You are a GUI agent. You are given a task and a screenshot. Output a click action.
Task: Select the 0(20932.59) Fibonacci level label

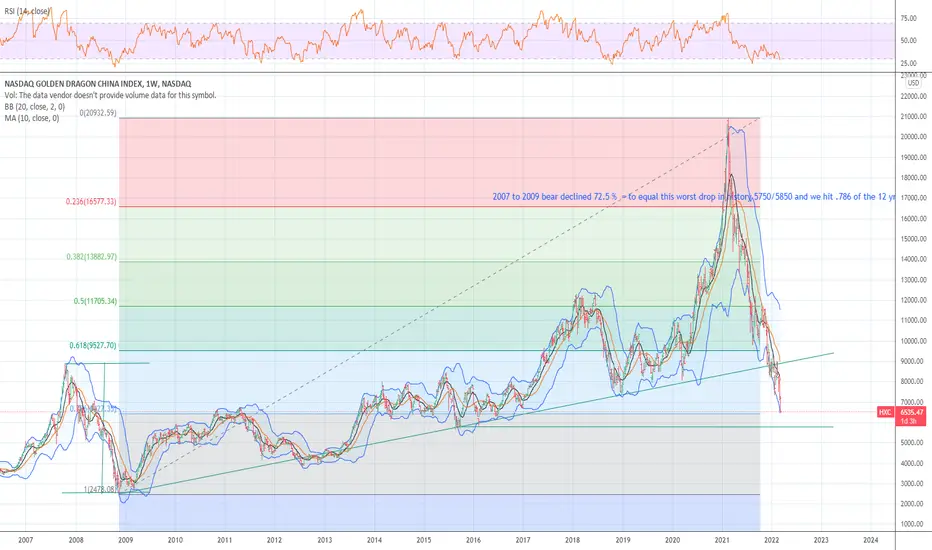pos(98,113)
